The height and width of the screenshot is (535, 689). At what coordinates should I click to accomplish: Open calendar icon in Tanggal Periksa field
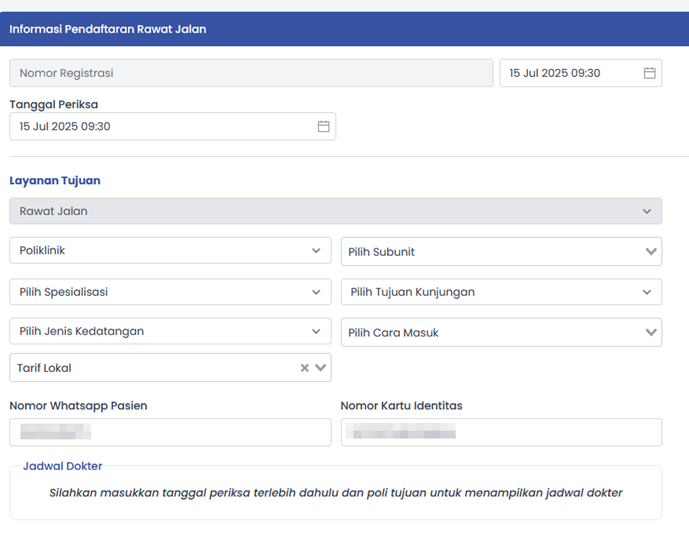point(323,127)
